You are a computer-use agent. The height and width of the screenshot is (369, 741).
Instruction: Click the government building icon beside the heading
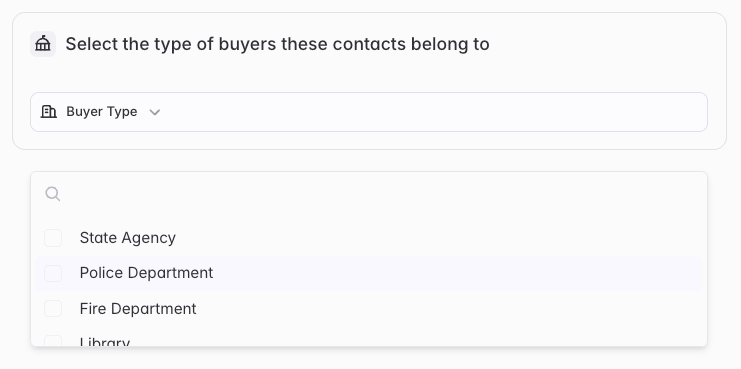tap(43, 44)
